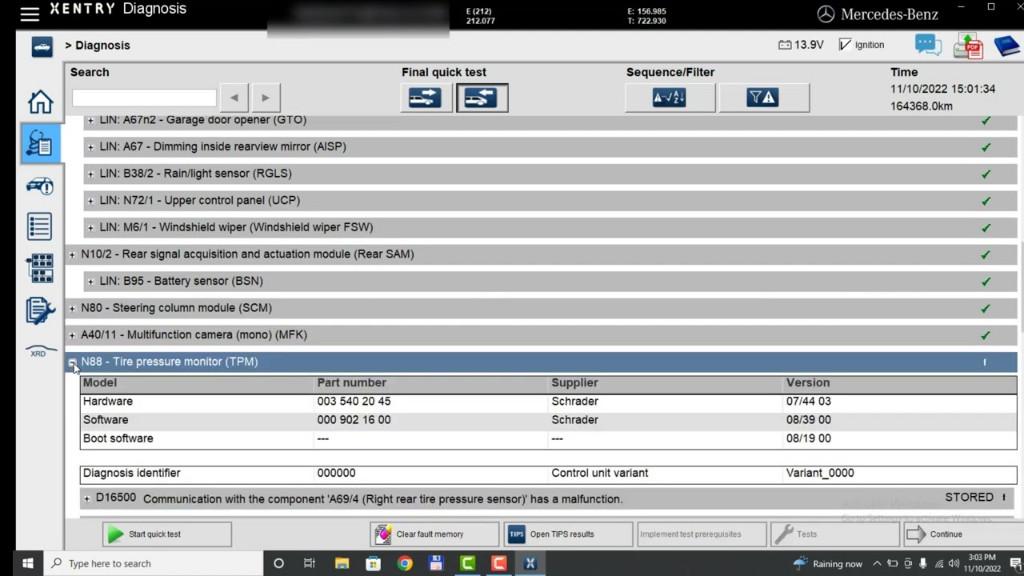
Task: Open Task View on taskbar
Action: coord(310,563)
